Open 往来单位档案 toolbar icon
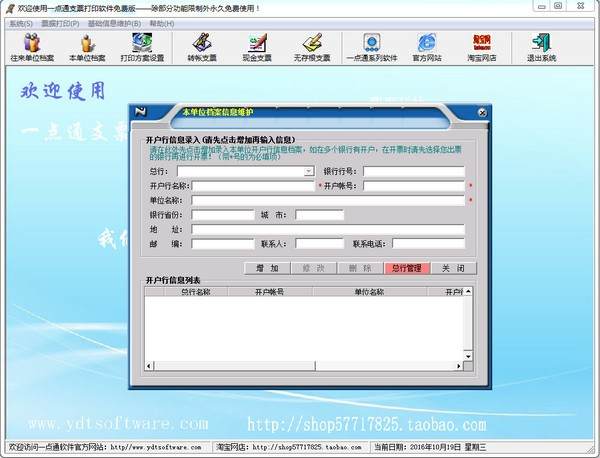This screenshot has width=600, height=458. (x=32, y=48)
